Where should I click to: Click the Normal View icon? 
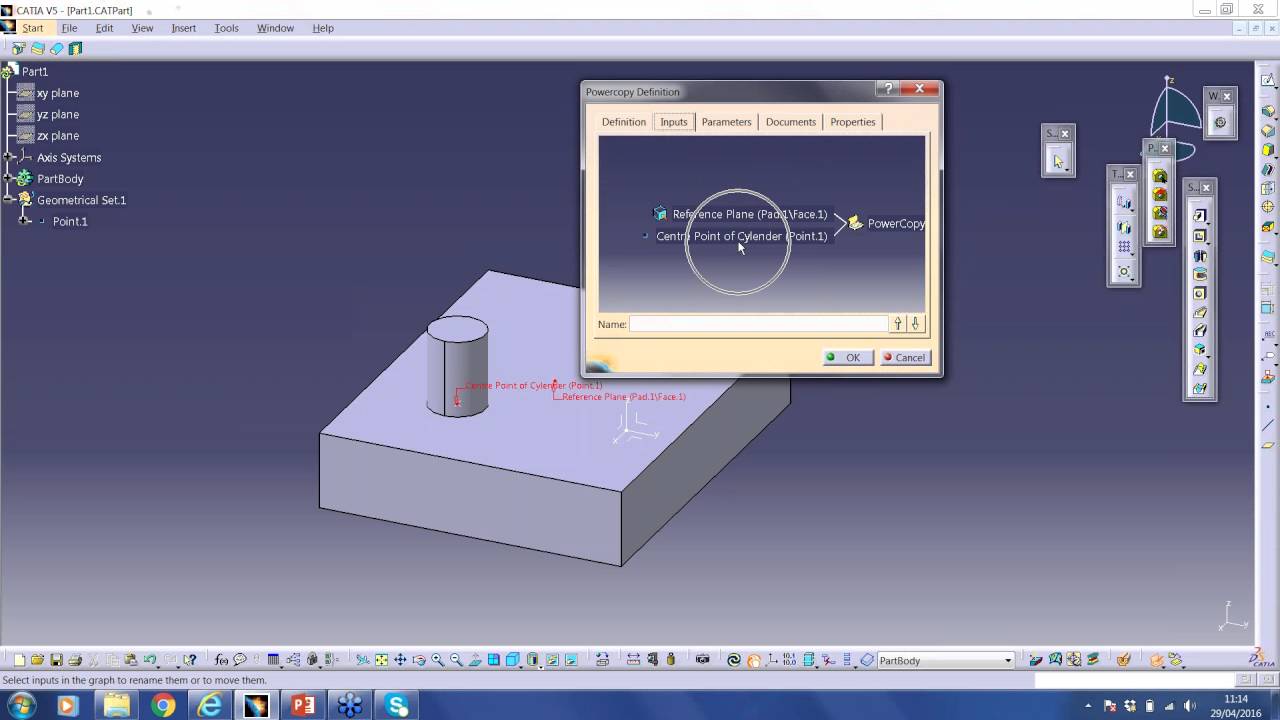pyautogui.click(x=474, y=660)
